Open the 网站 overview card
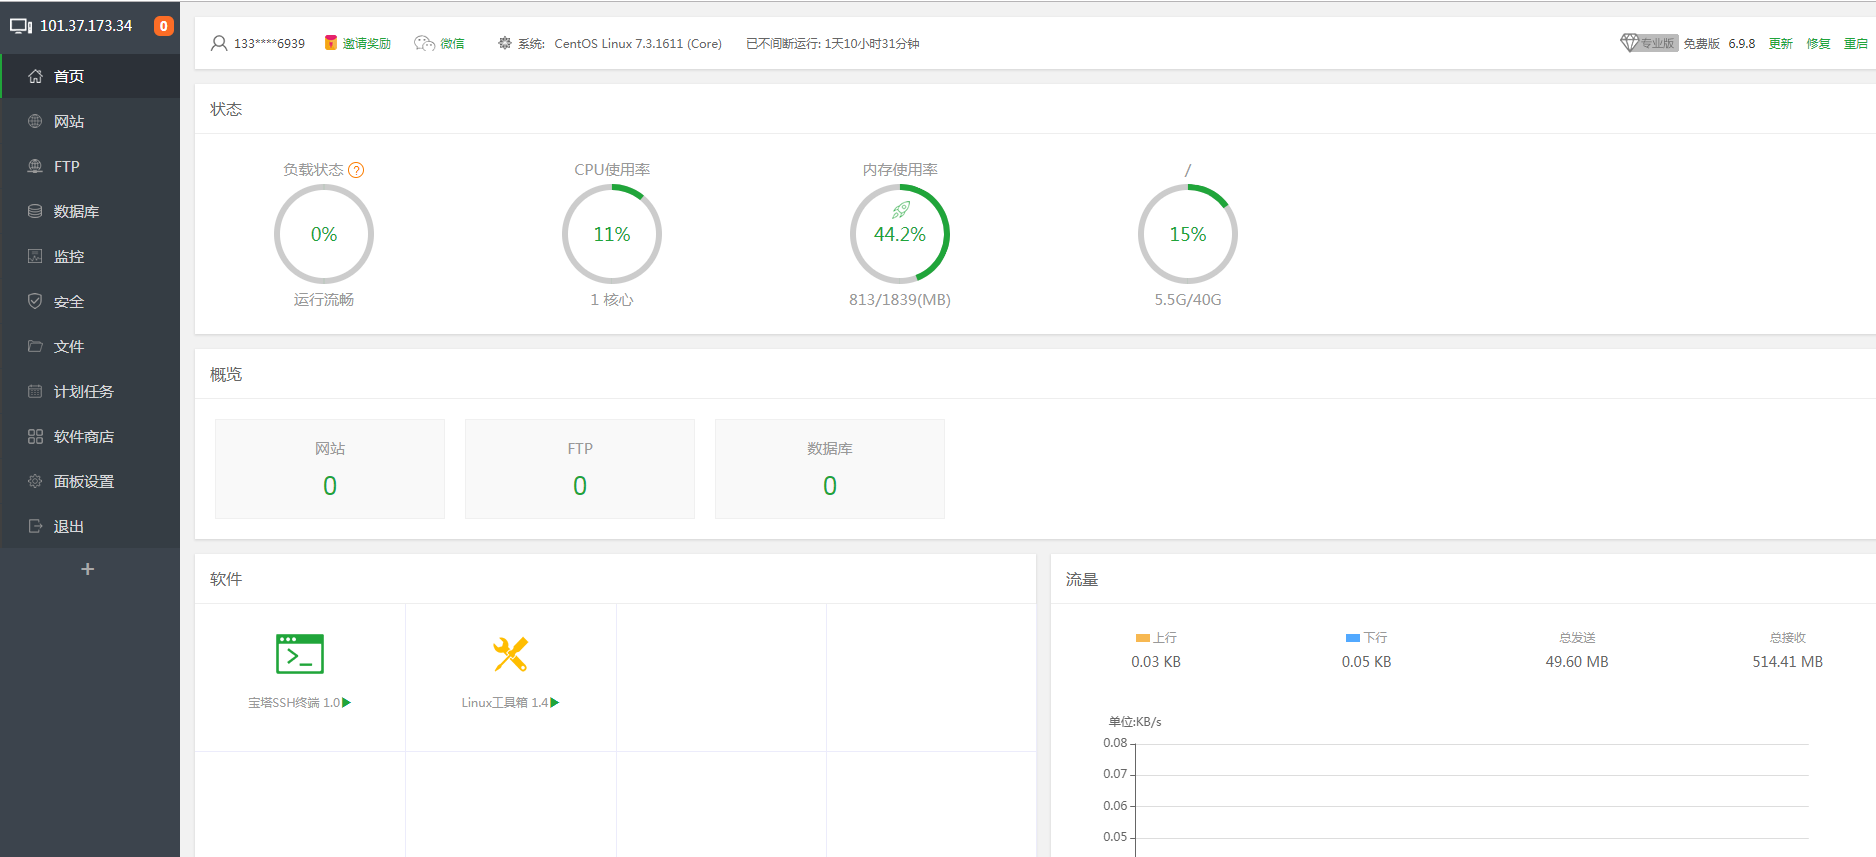 tap(330, 469)
